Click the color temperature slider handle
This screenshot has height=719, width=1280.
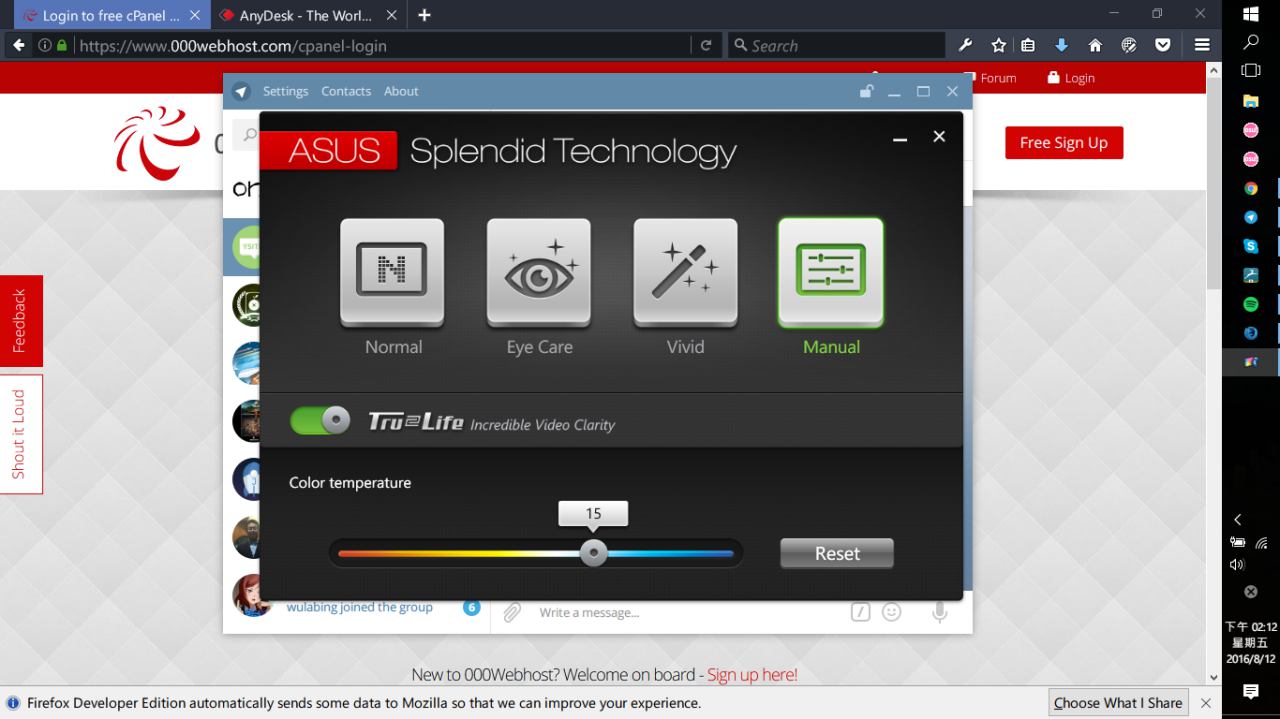[x=594, y=553]
